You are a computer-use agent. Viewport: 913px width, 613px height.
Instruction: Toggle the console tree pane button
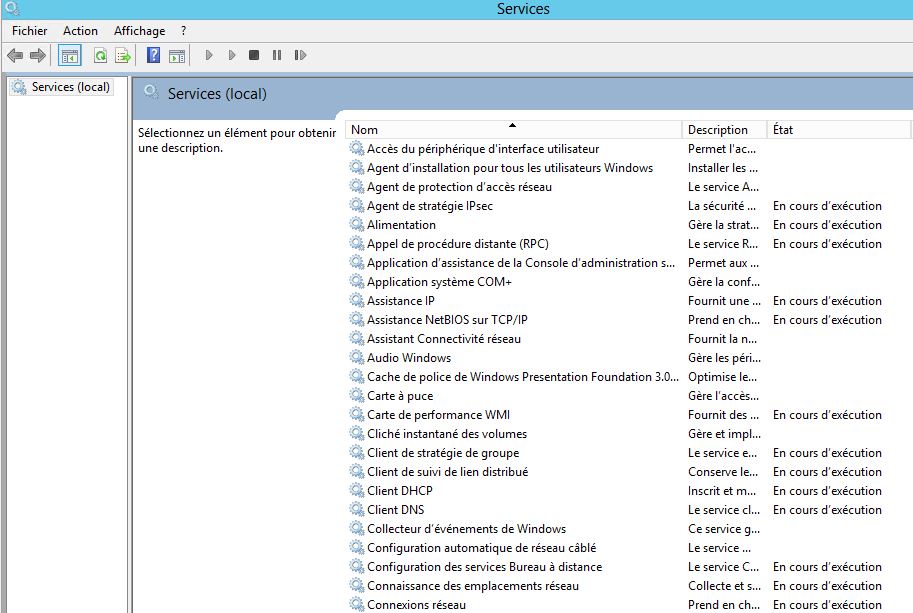pyautogui.click(x=70, y=55)
